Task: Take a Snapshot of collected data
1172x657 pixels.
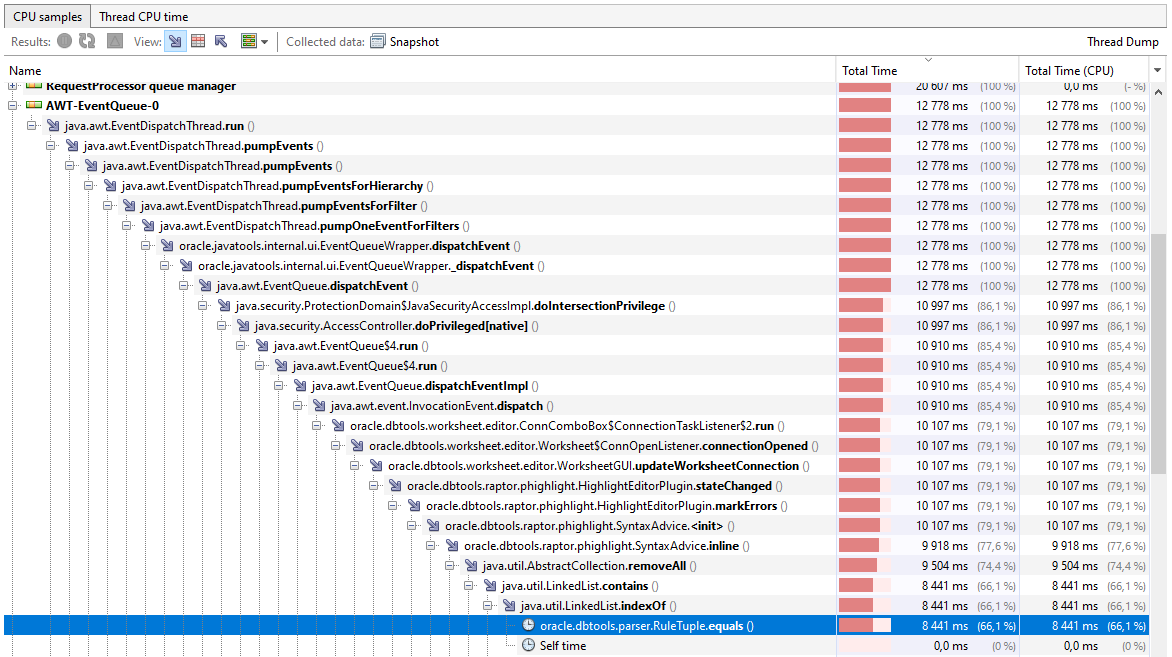Action: click(405, 41)
